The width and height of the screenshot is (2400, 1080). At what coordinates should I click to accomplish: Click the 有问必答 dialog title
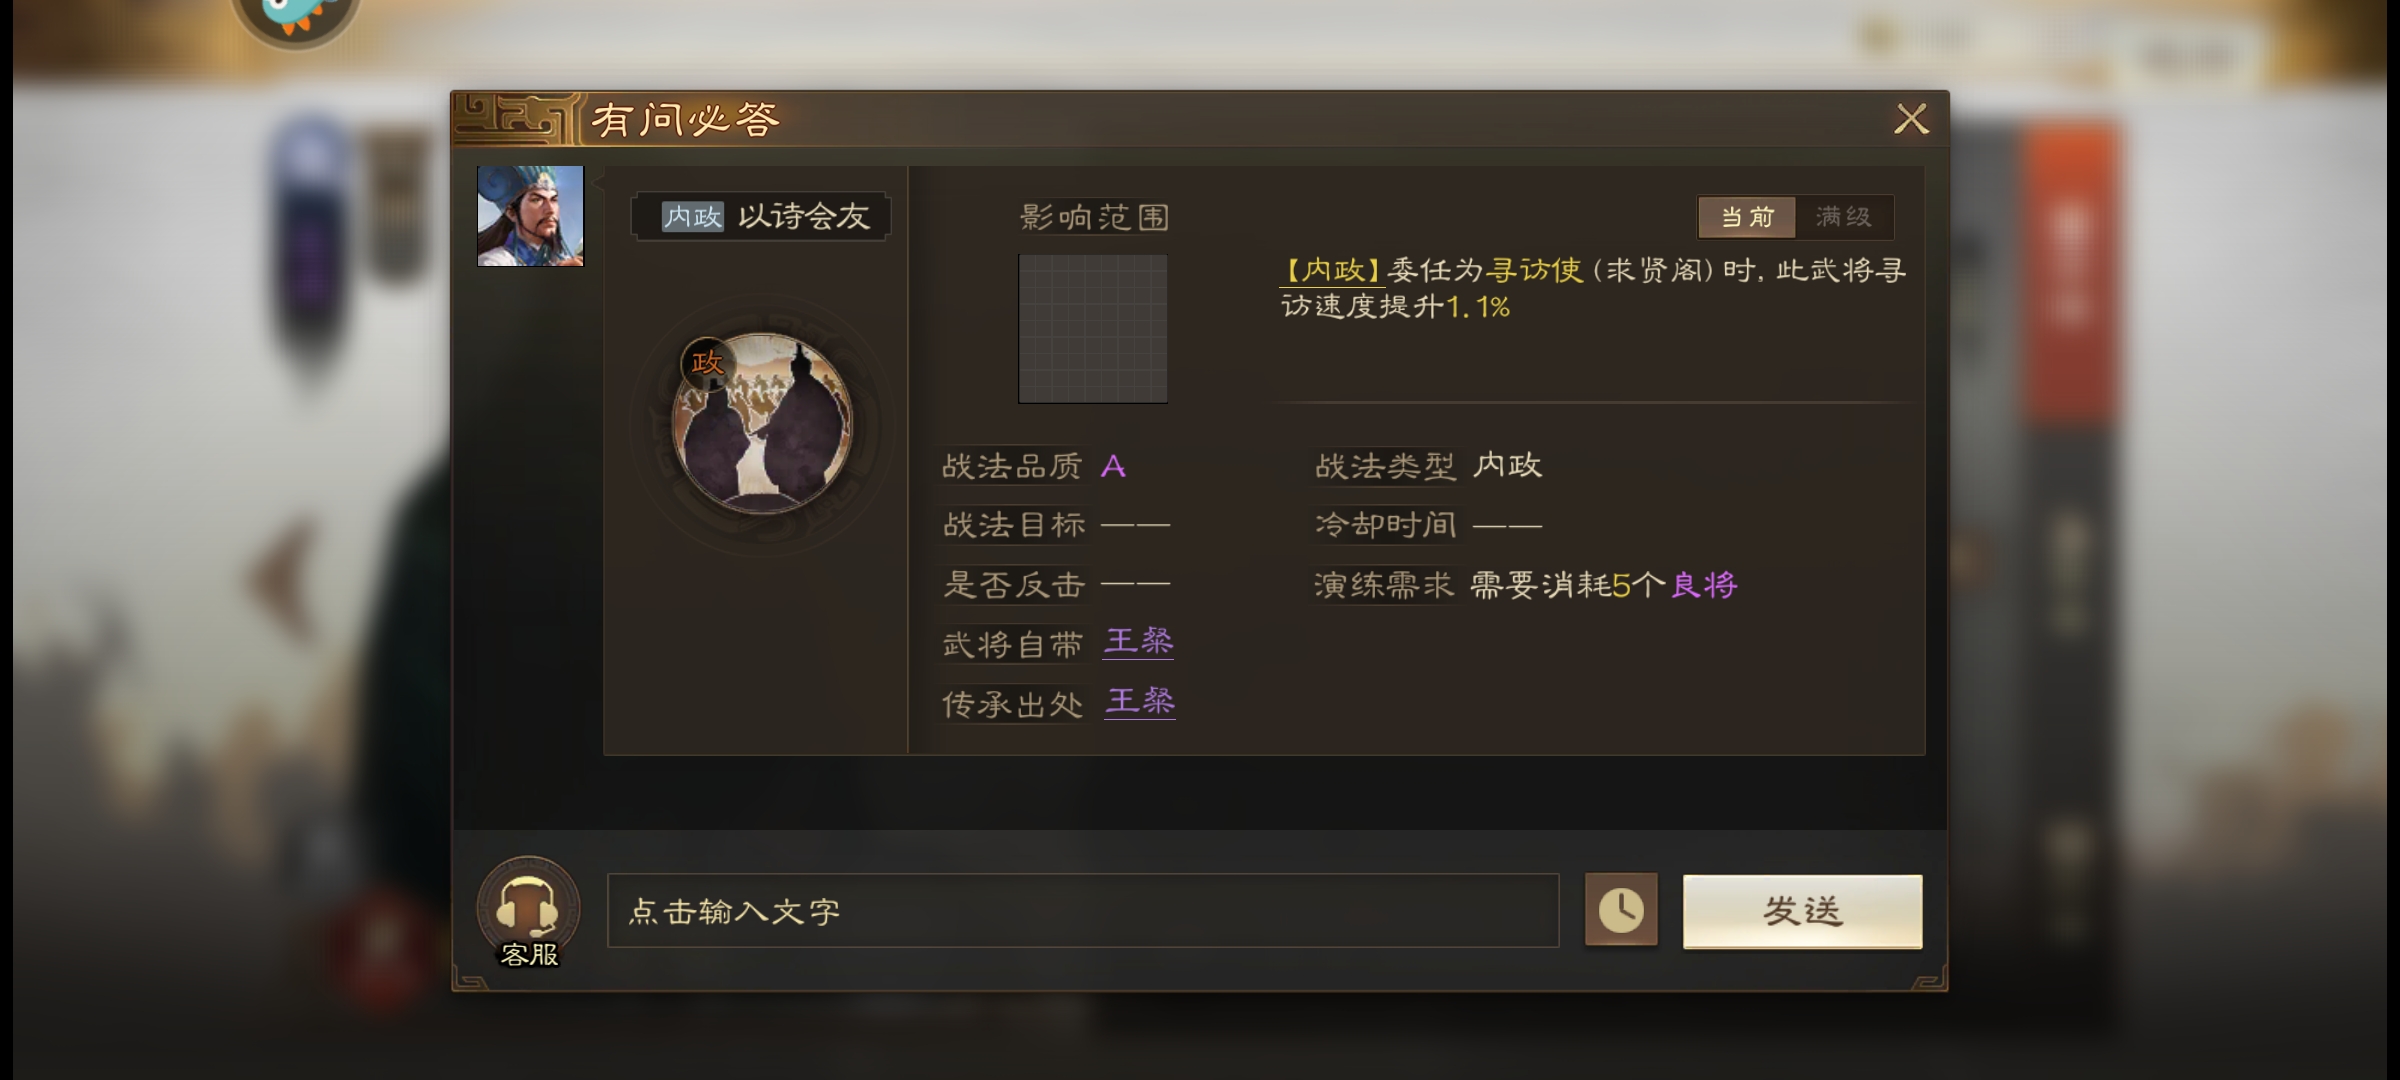(x=685, y=120)
